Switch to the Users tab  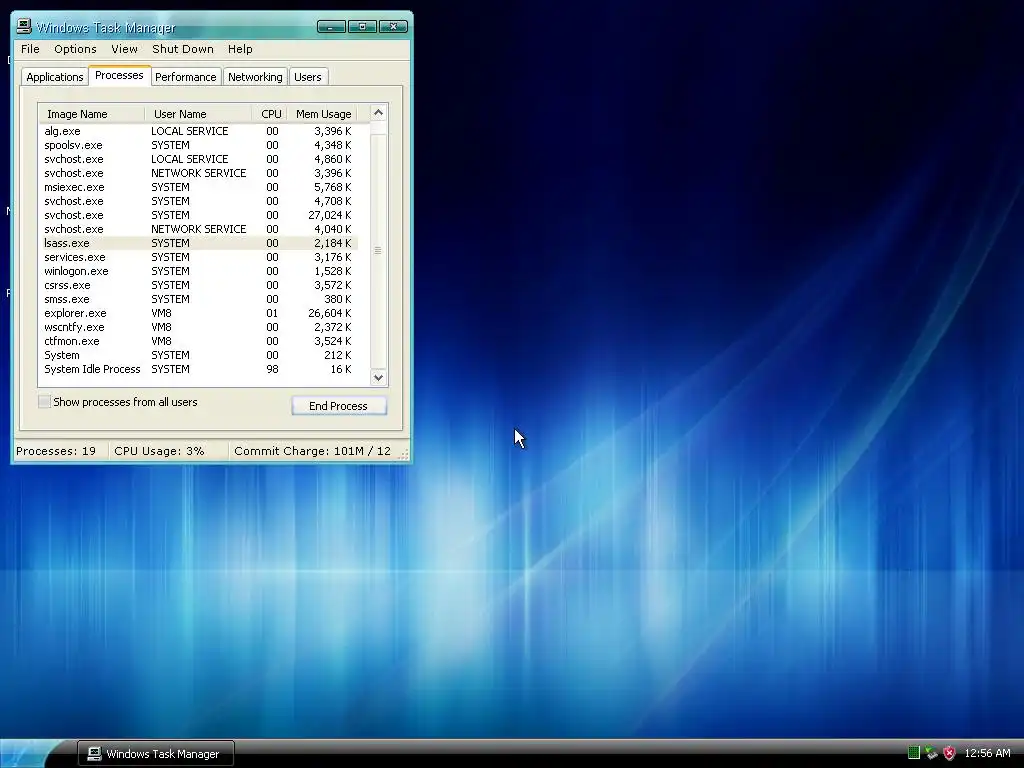[308, 77]
